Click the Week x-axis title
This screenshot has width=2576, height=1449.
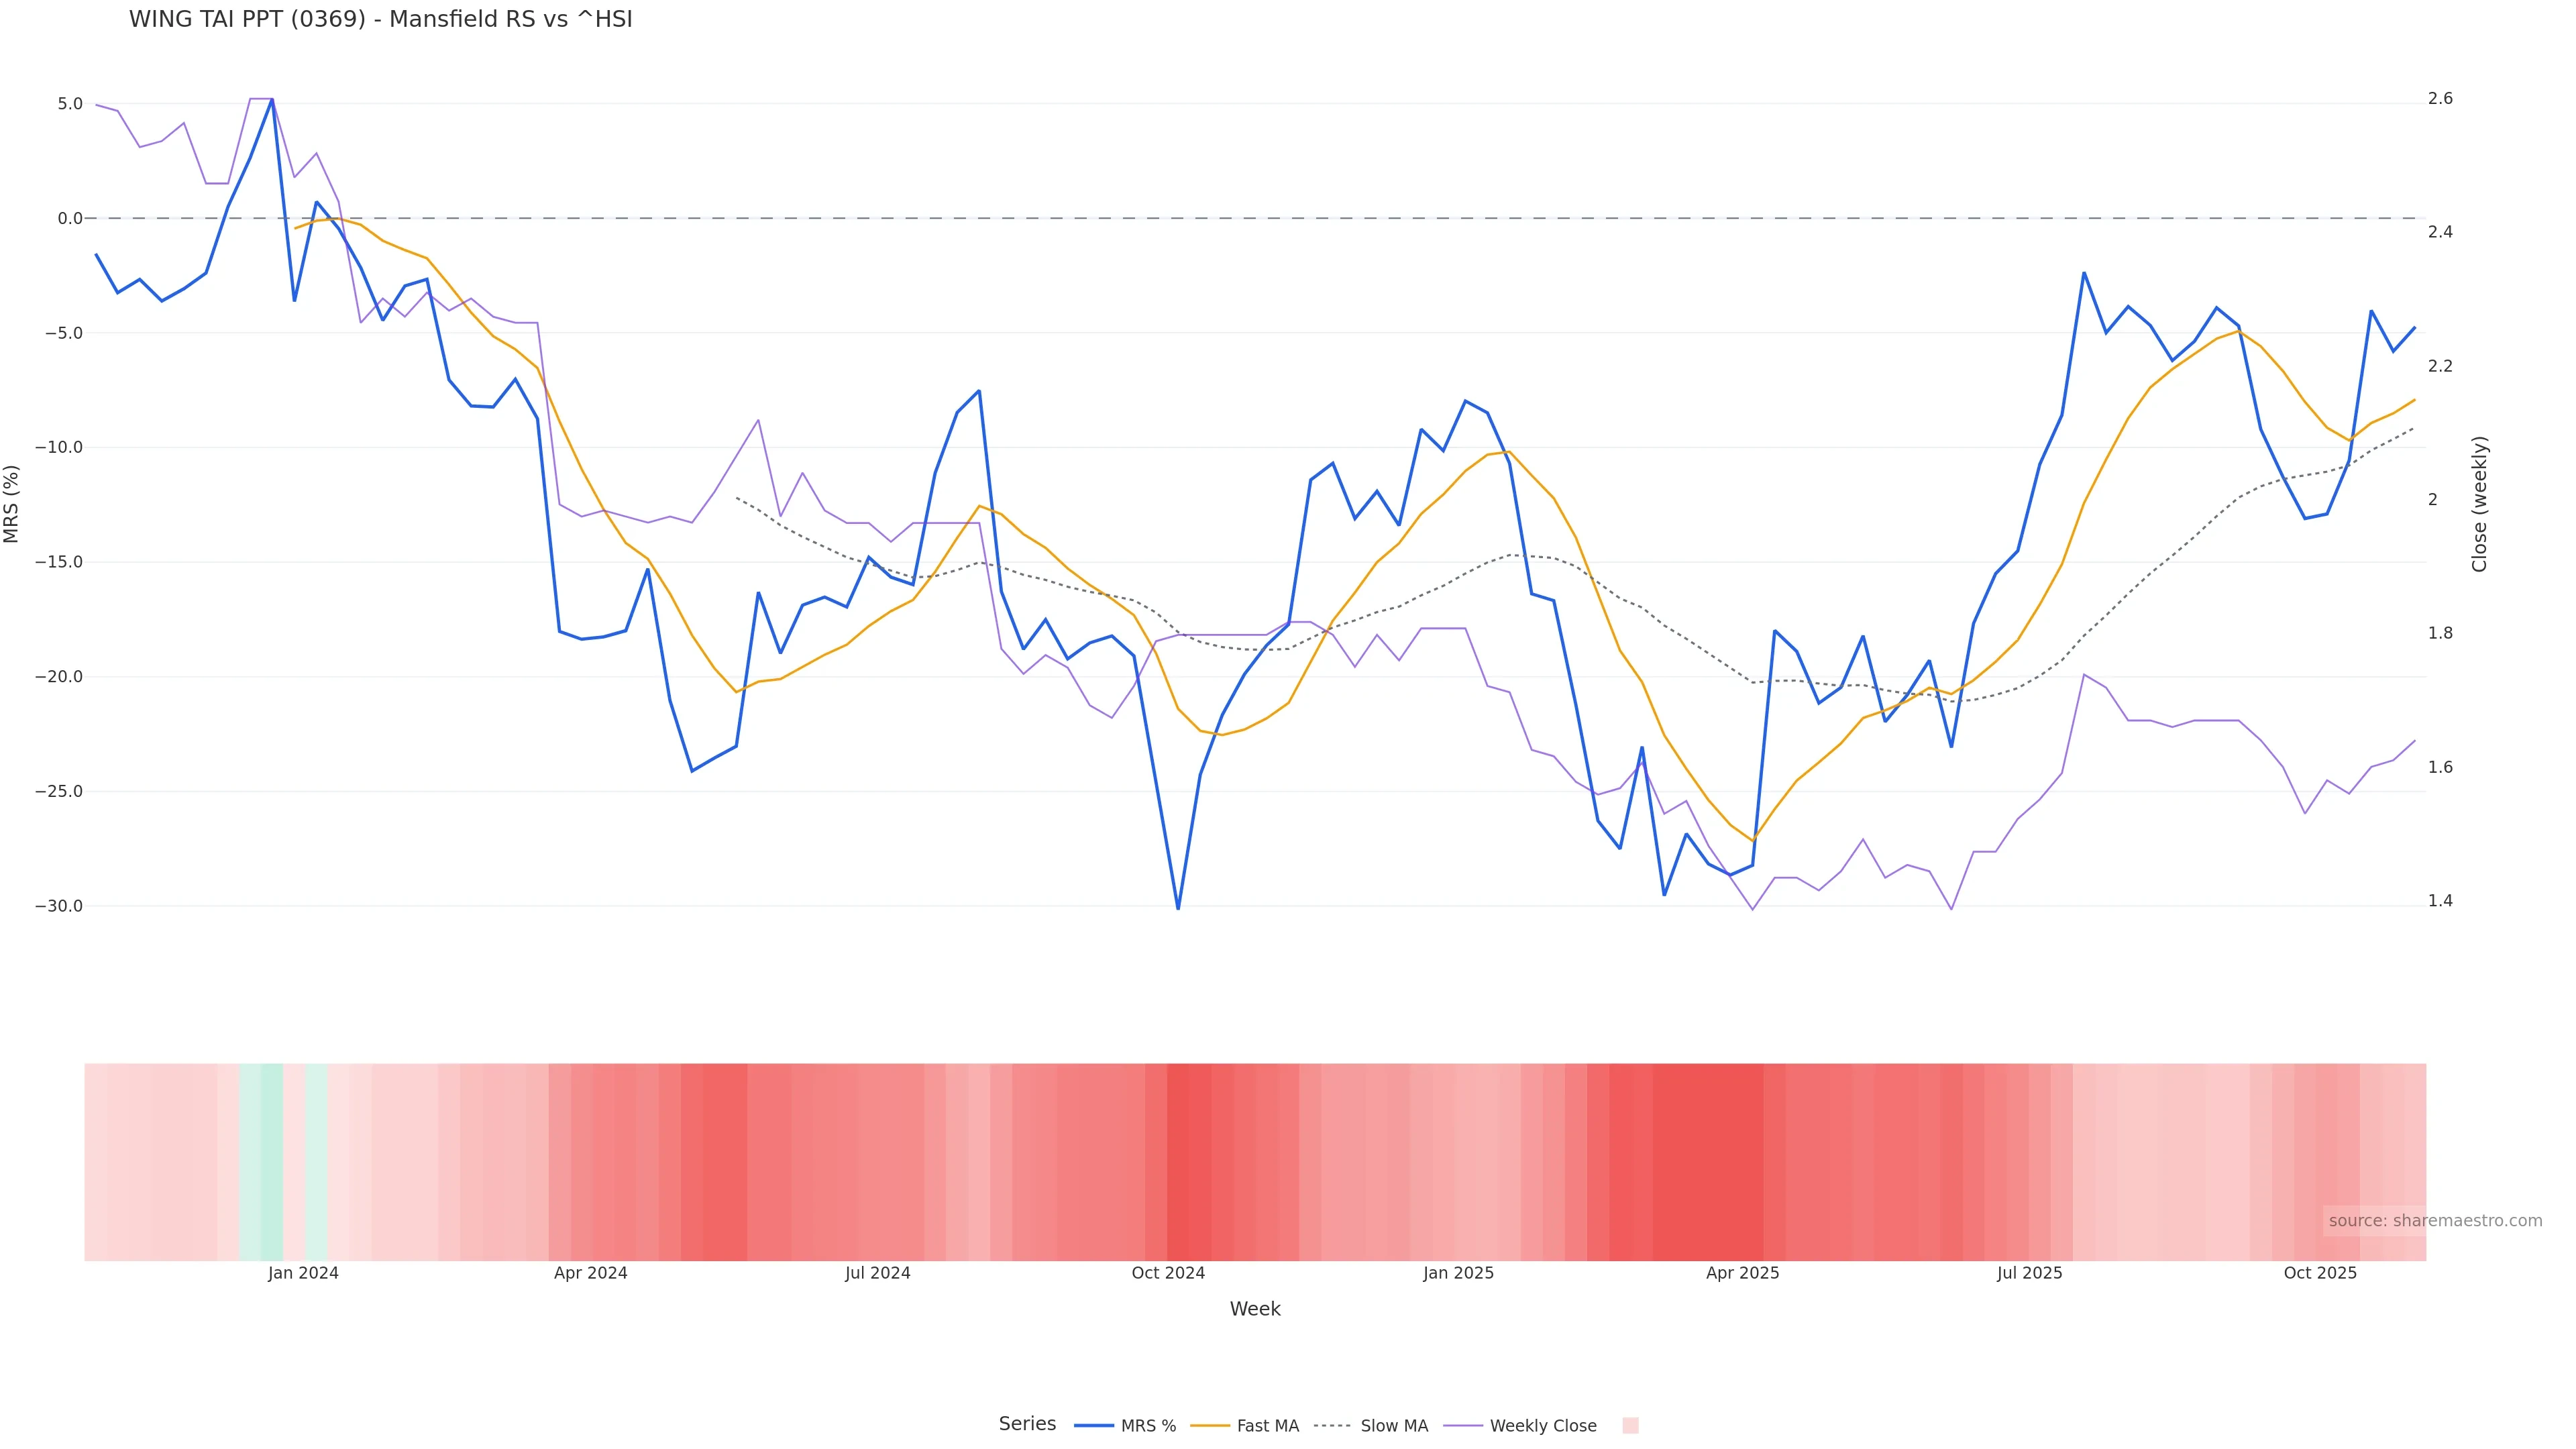click(1255, 1309)
